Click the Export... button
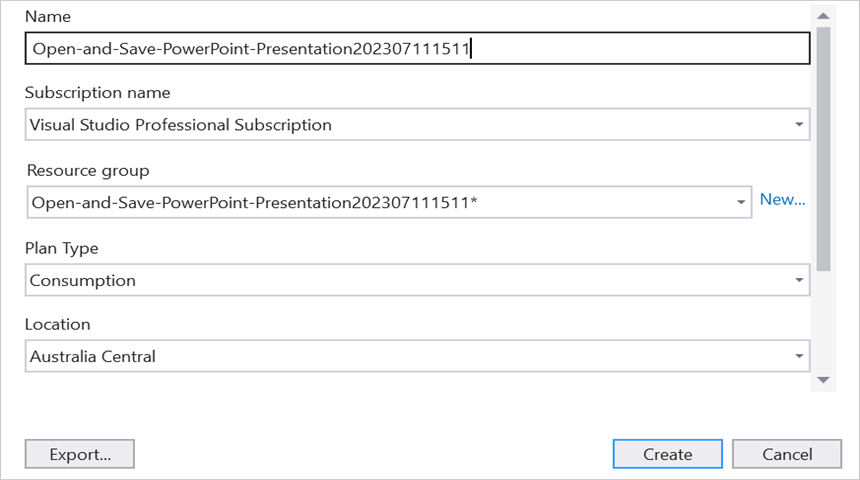This screenshot has height=480, width=860. pos(79,454)
